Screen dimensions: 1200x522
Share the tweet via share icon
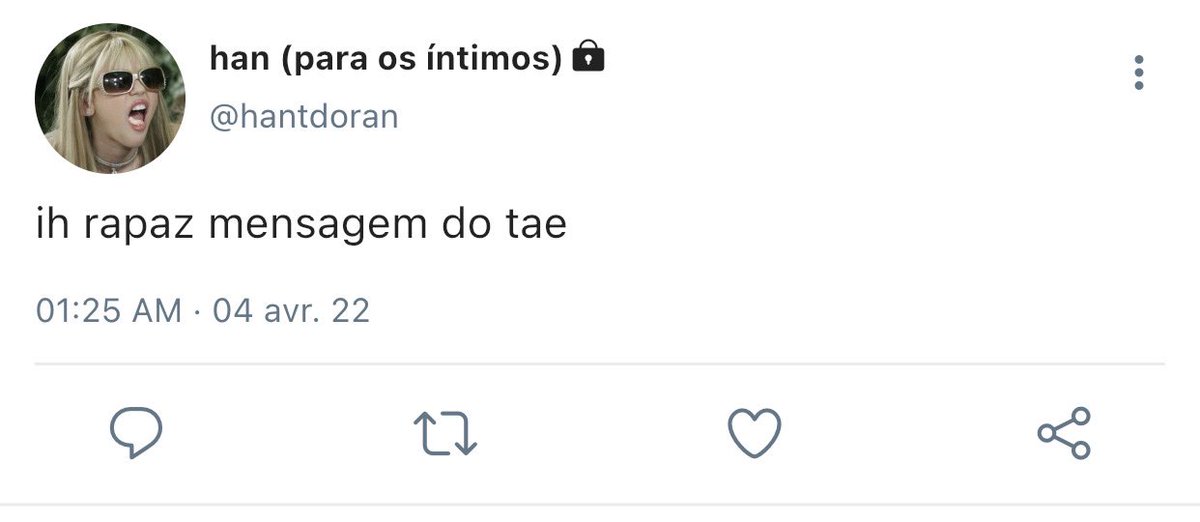click(x=1064, y=433)
